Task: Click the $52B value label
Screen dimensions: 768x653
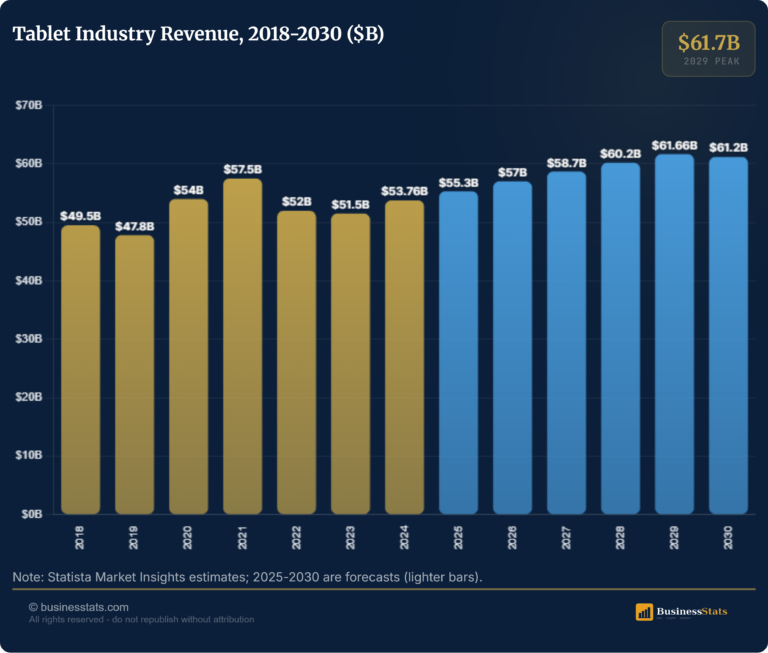Action: coord(296,202)
